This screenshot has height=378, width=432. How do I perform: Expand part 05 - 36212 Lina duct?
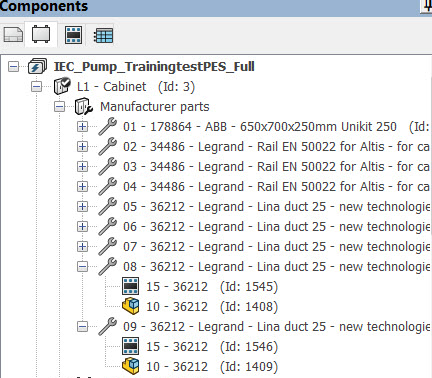tap(82, 207)
